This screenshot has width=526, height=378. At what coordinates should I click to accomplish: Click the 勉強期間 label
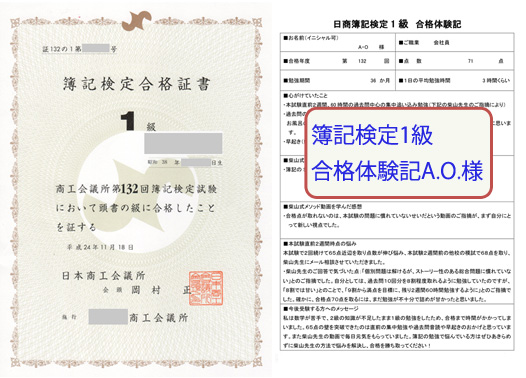pos(297,80)
